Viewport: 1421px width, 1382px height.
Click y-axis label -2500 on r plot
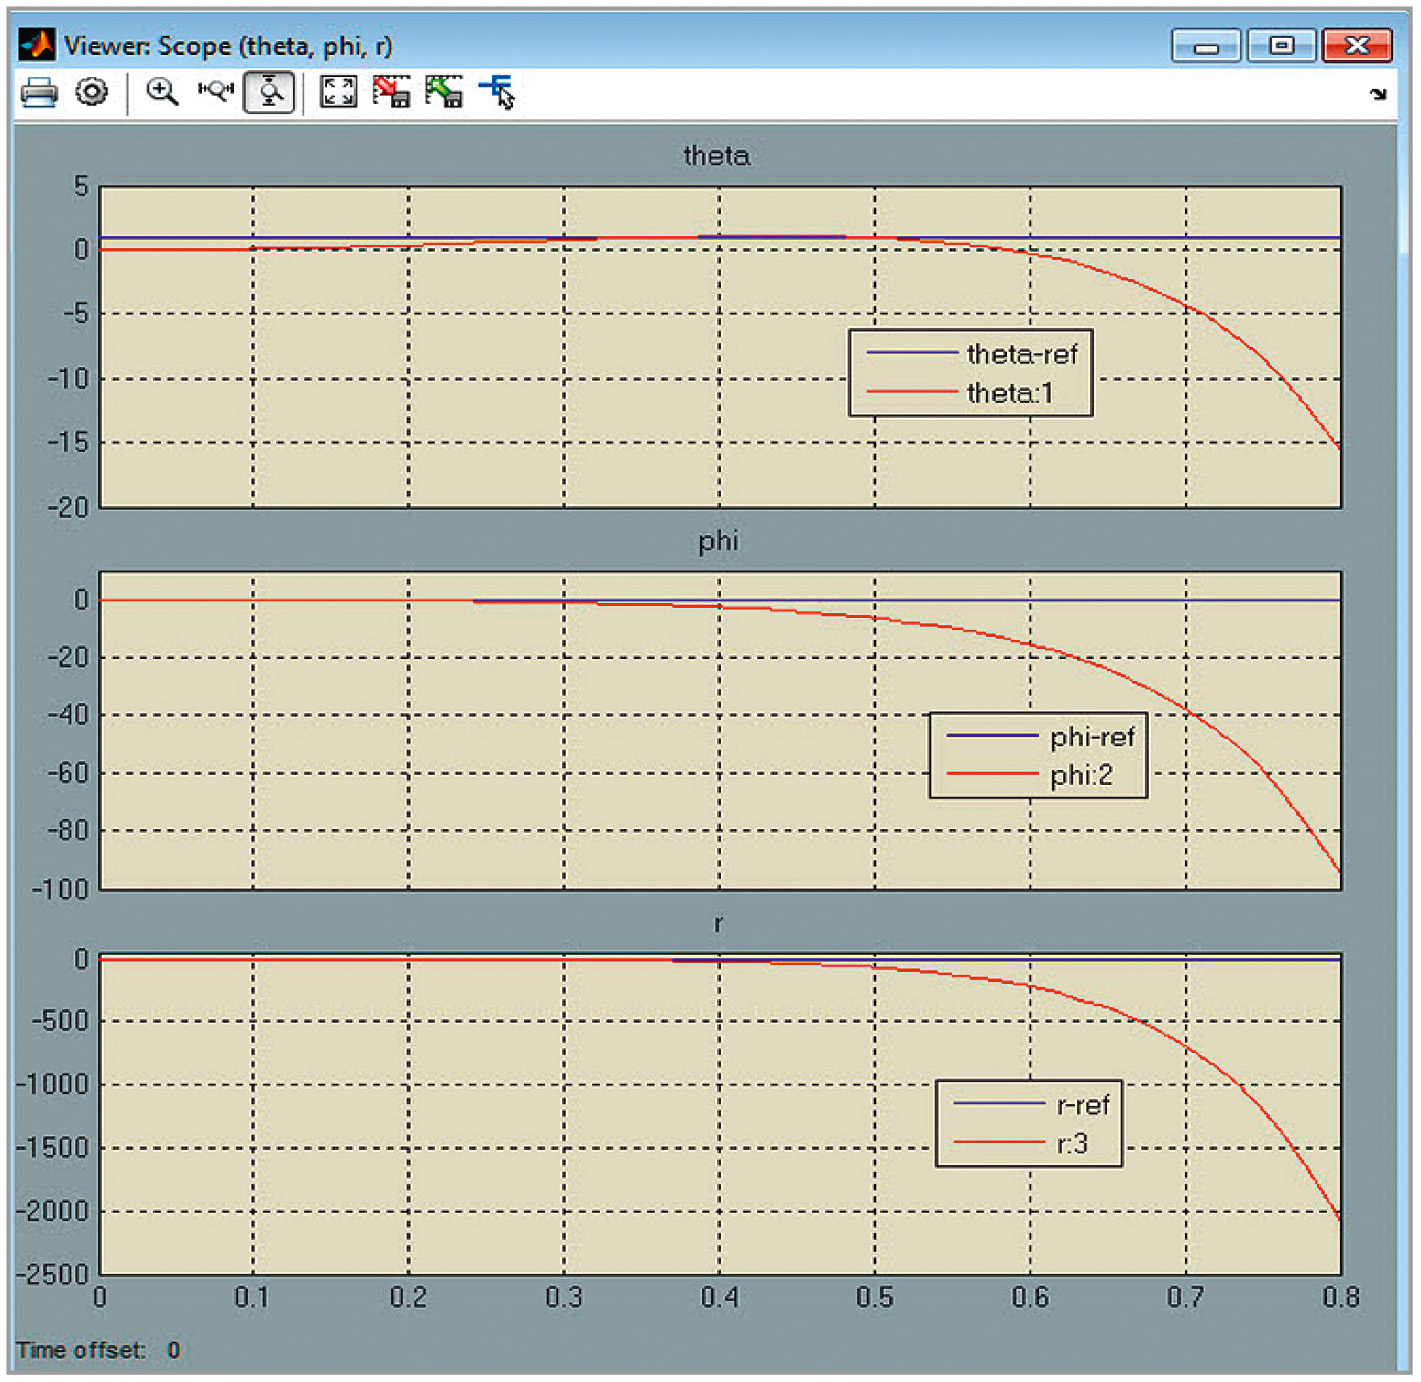(x=53, y=1275)
